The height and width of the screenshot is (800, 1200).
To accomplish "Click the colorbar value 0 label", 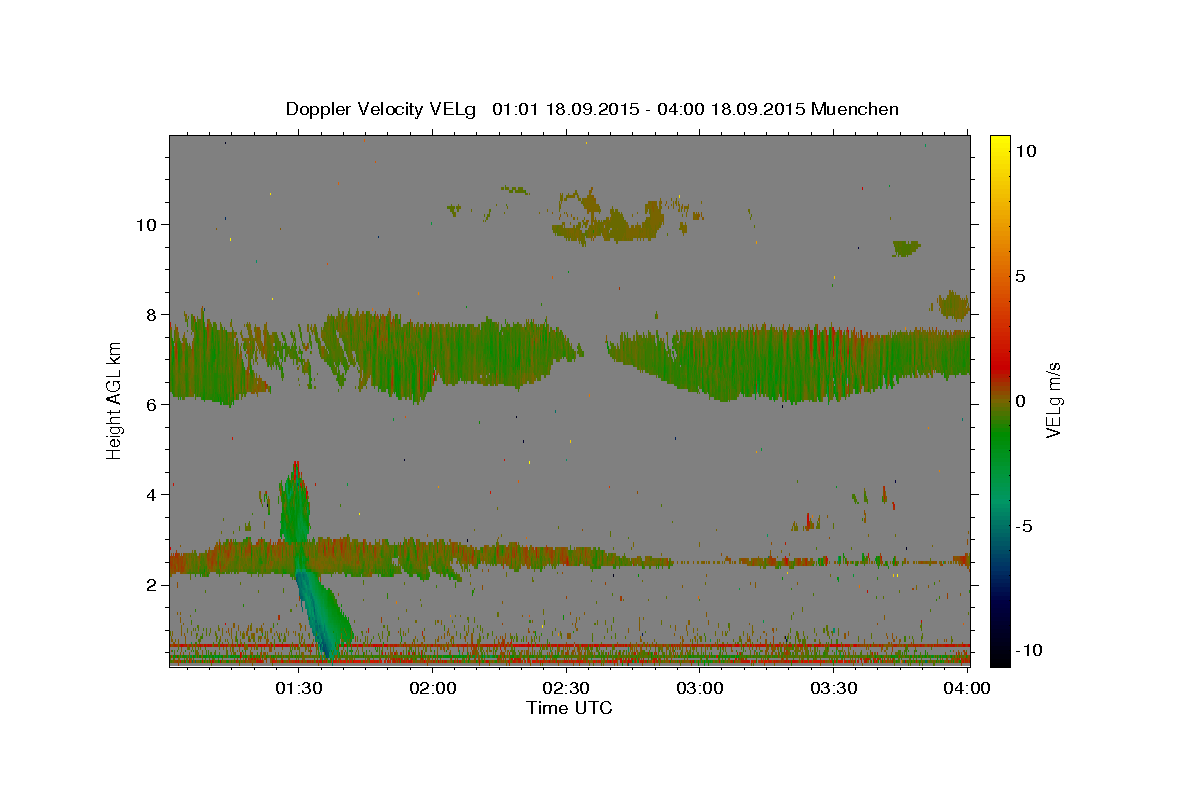I will pyautogui.click(x=1021, y=400).
